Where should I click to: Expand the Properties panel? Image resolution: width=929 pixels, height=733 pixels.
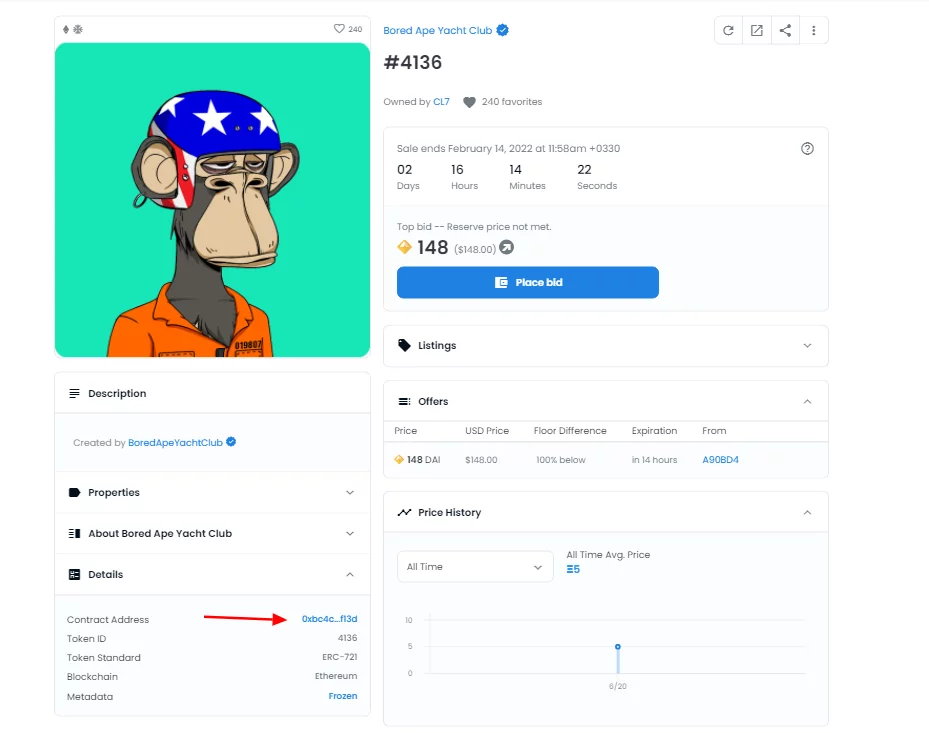(x=212, y=492)
